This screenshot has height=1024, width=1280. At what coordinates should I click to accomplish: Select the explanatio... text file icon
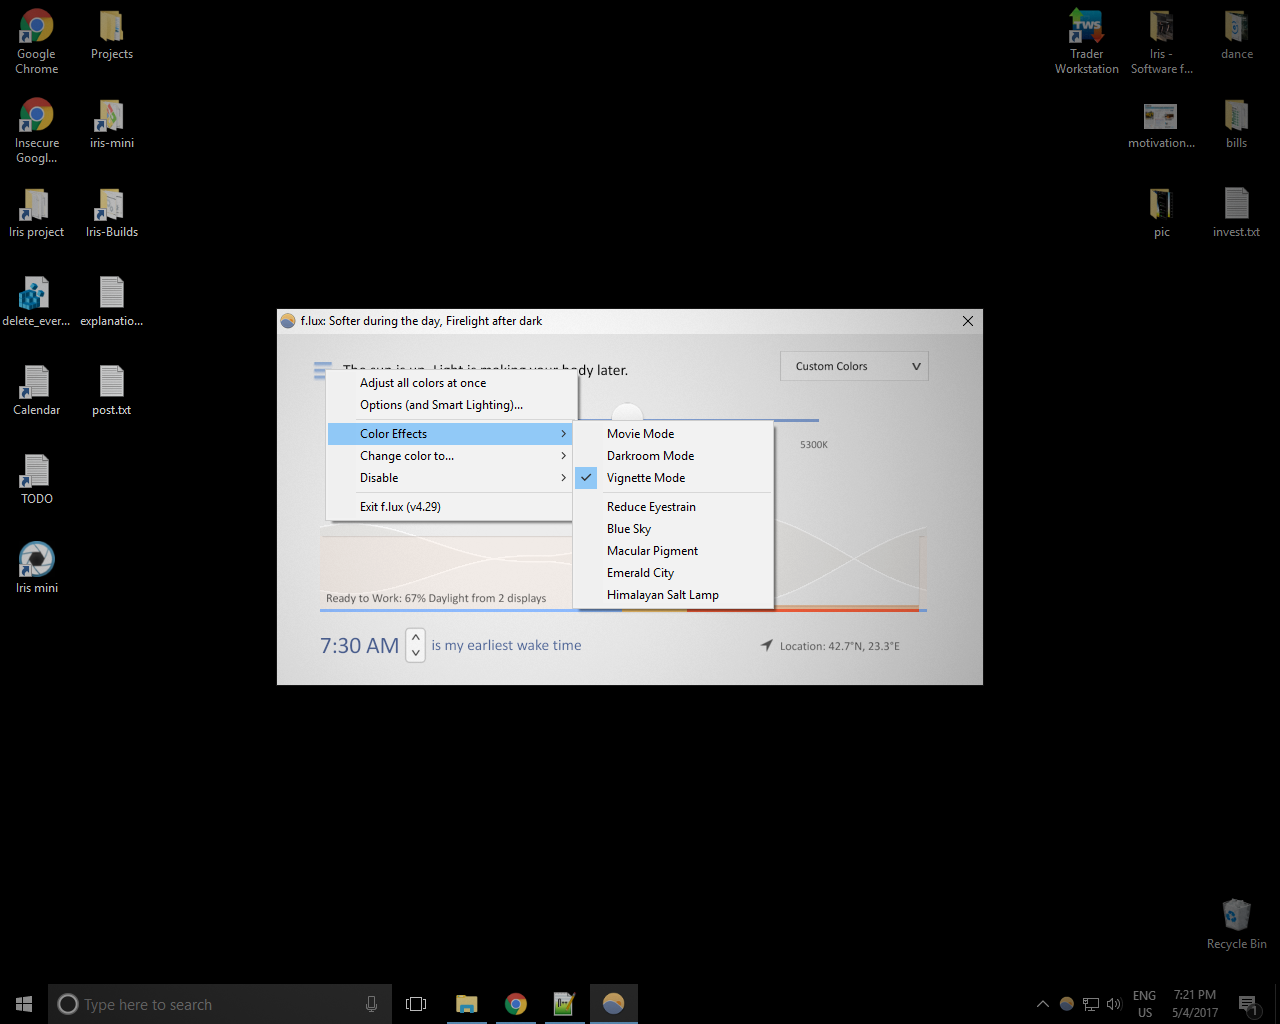pos(111,303)
